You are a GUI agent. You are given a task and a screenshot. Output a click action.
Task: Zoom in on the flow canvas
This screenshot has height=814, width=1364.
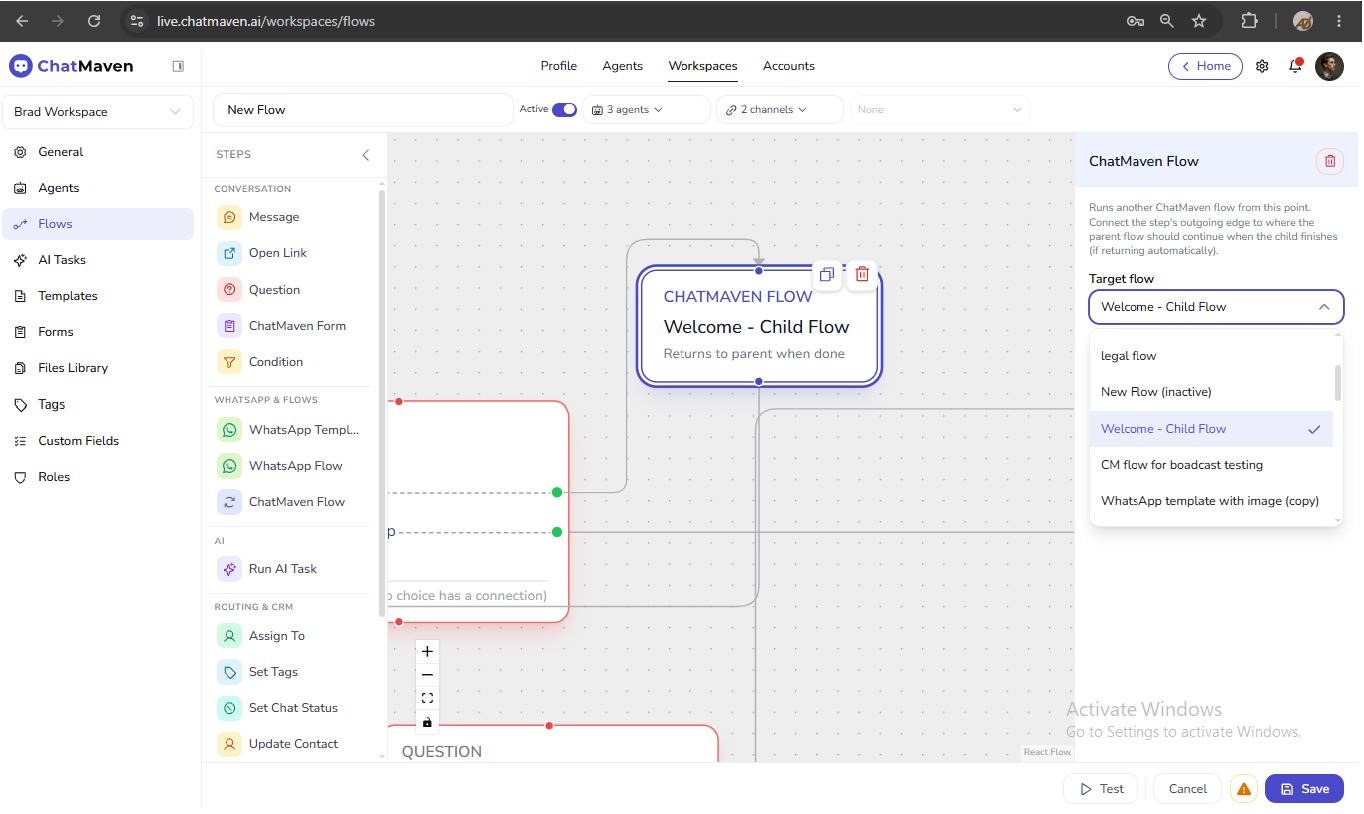click(428, 651)
